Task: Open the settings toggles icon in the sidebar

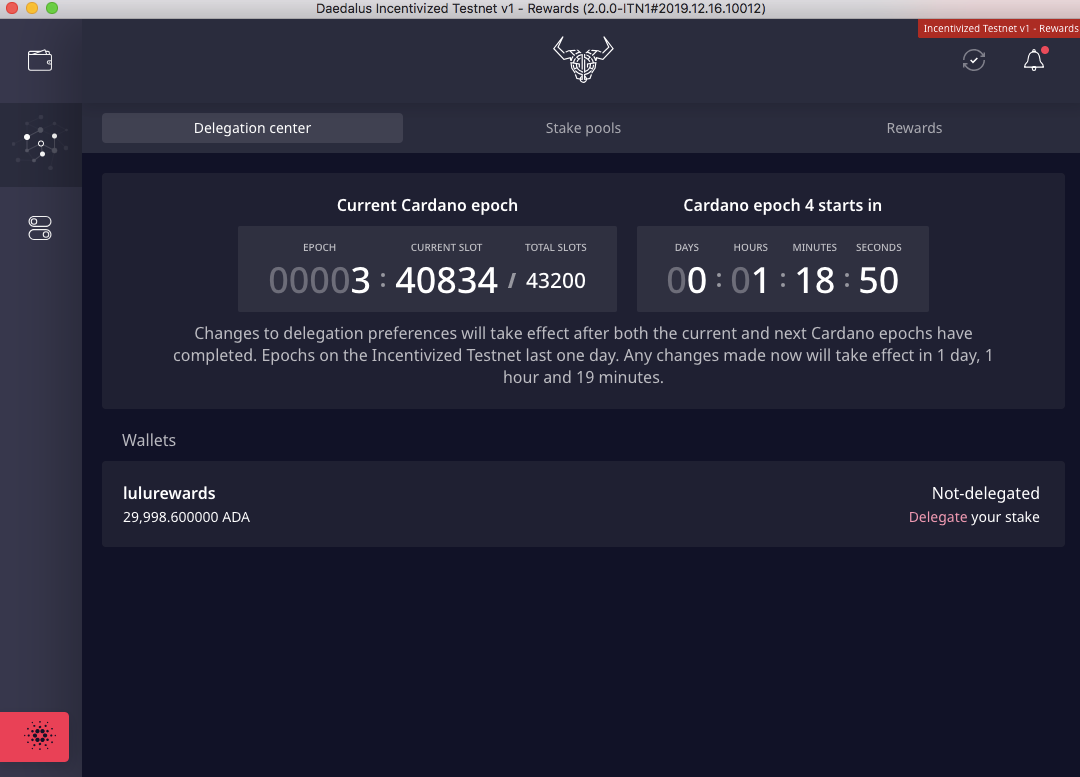Action: pos(40,228)
